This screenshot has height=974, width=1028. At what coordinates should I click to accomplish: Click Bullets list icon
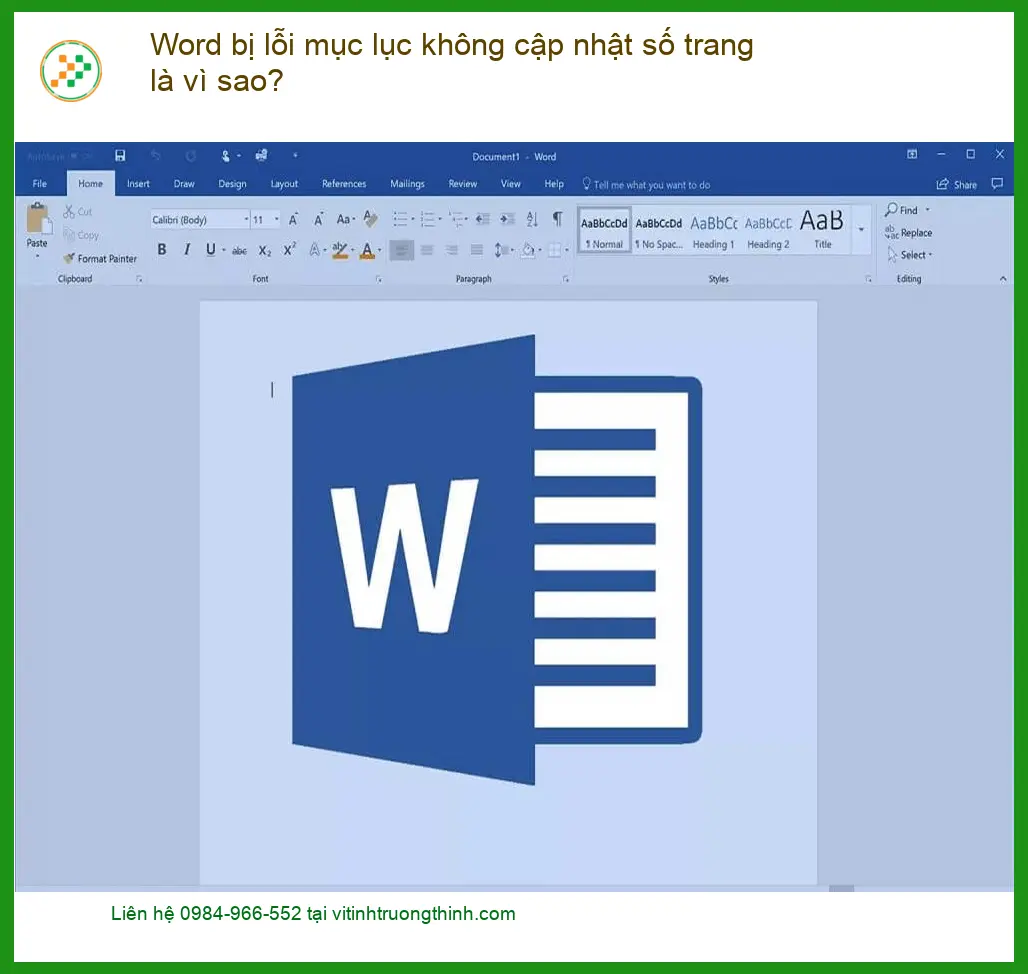(400, 219)
